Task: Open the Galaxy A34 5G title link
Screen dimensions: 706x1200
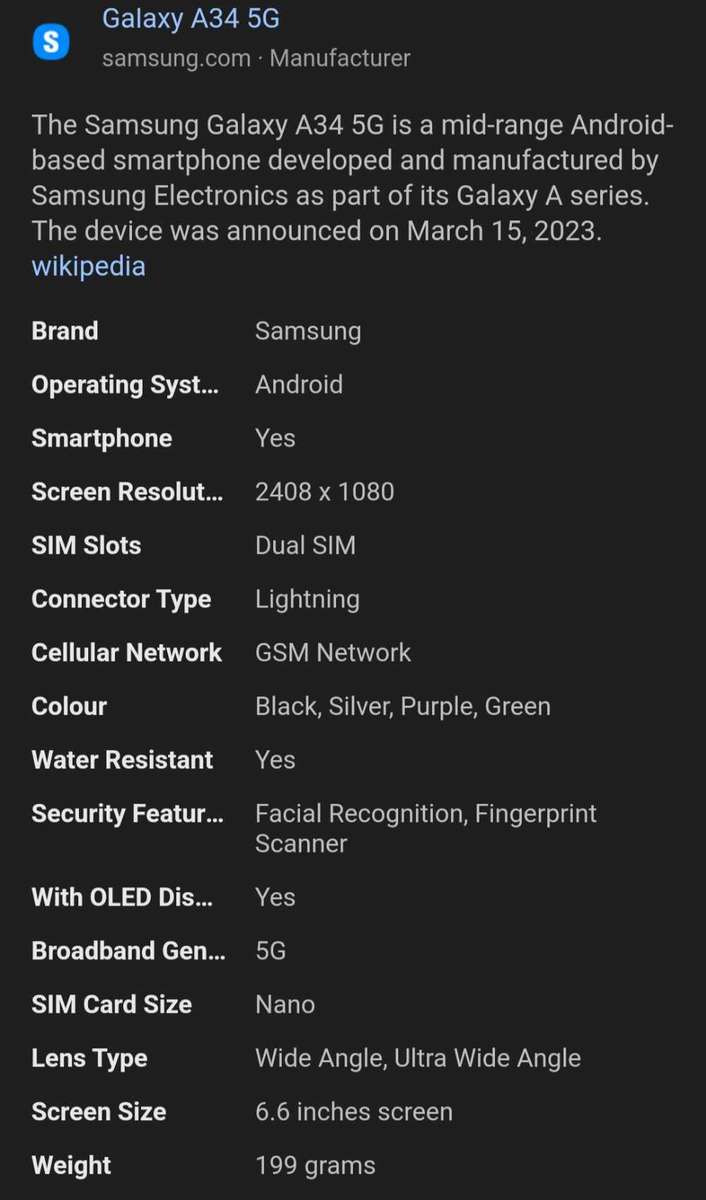Action: pos(191,18)
